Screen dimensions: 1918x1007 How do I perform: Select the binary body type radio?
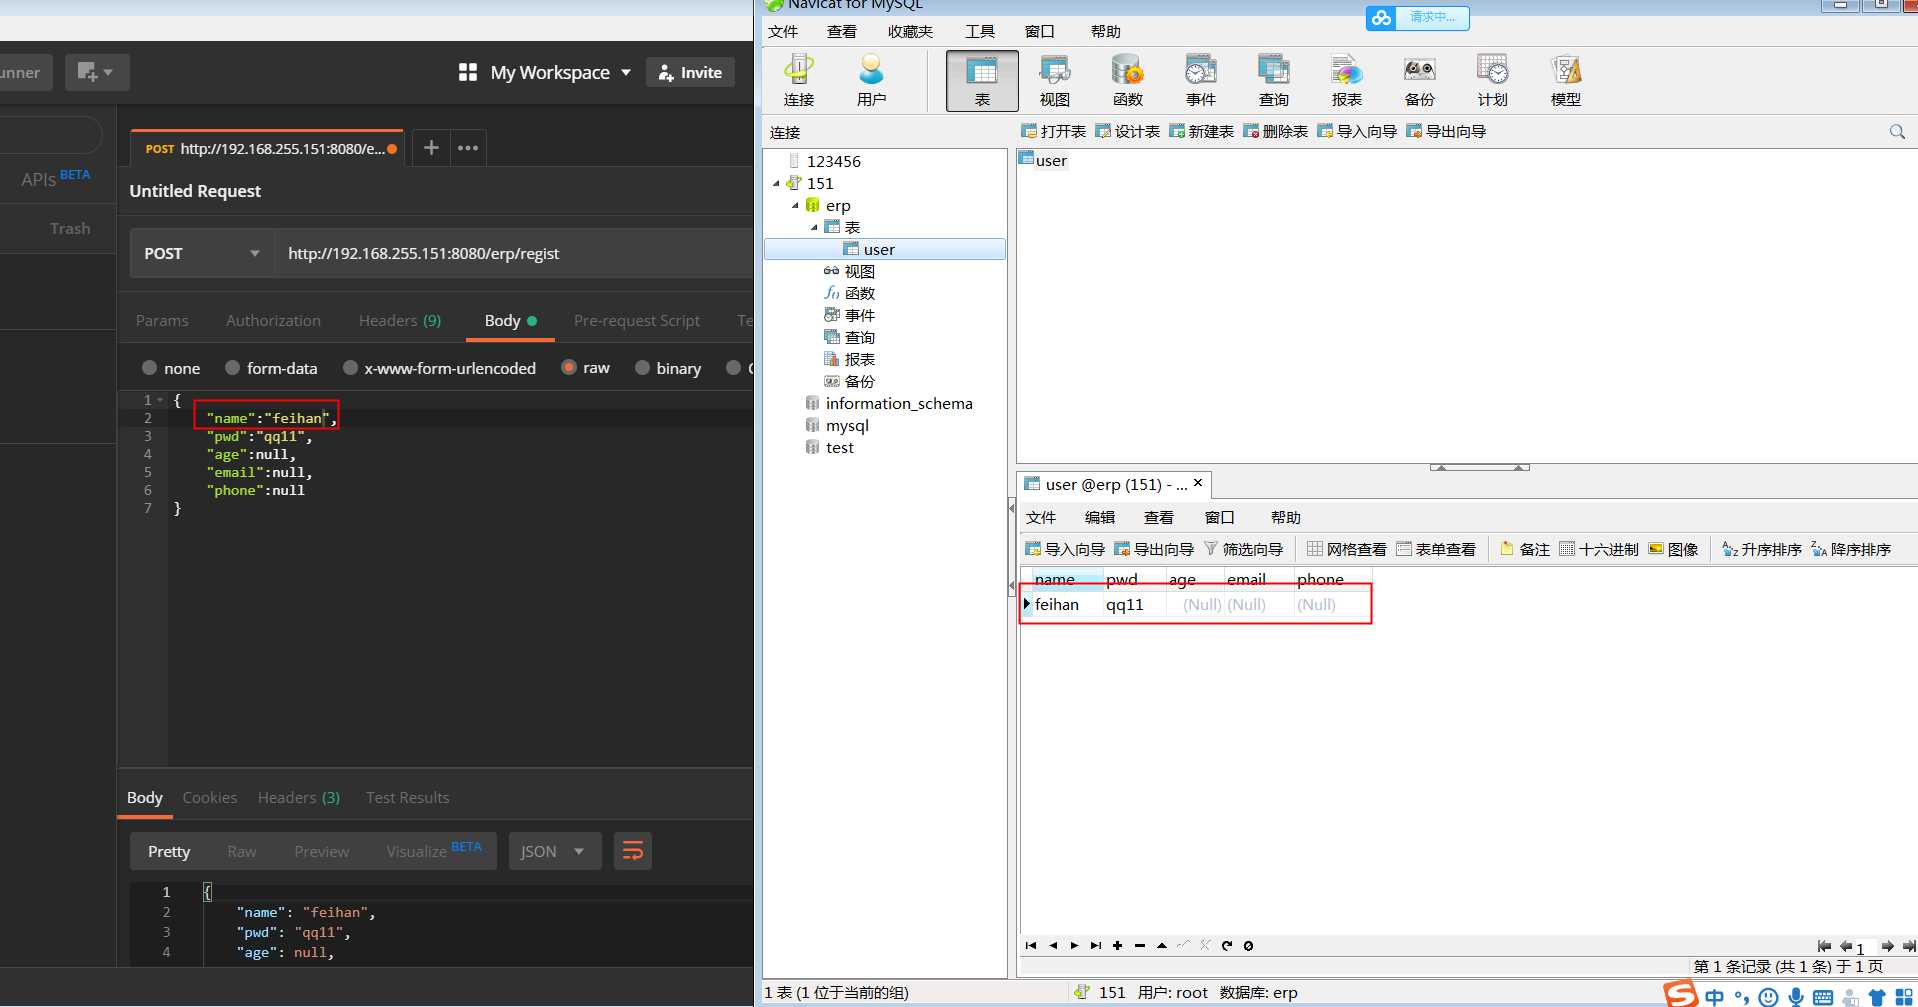(x=643, y=368)
